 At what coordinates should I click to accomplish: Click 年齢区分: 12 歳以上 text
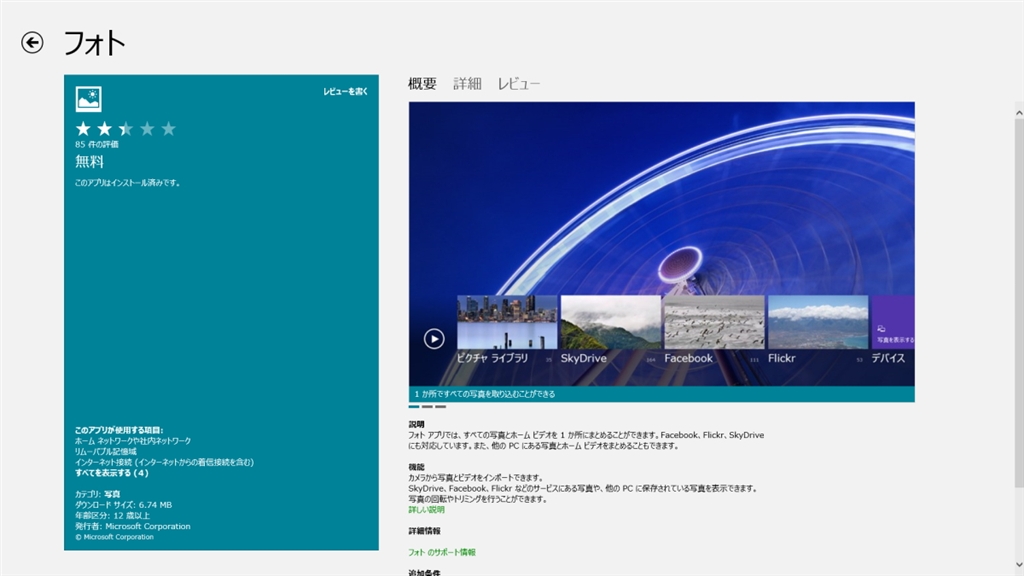[112, 516]
